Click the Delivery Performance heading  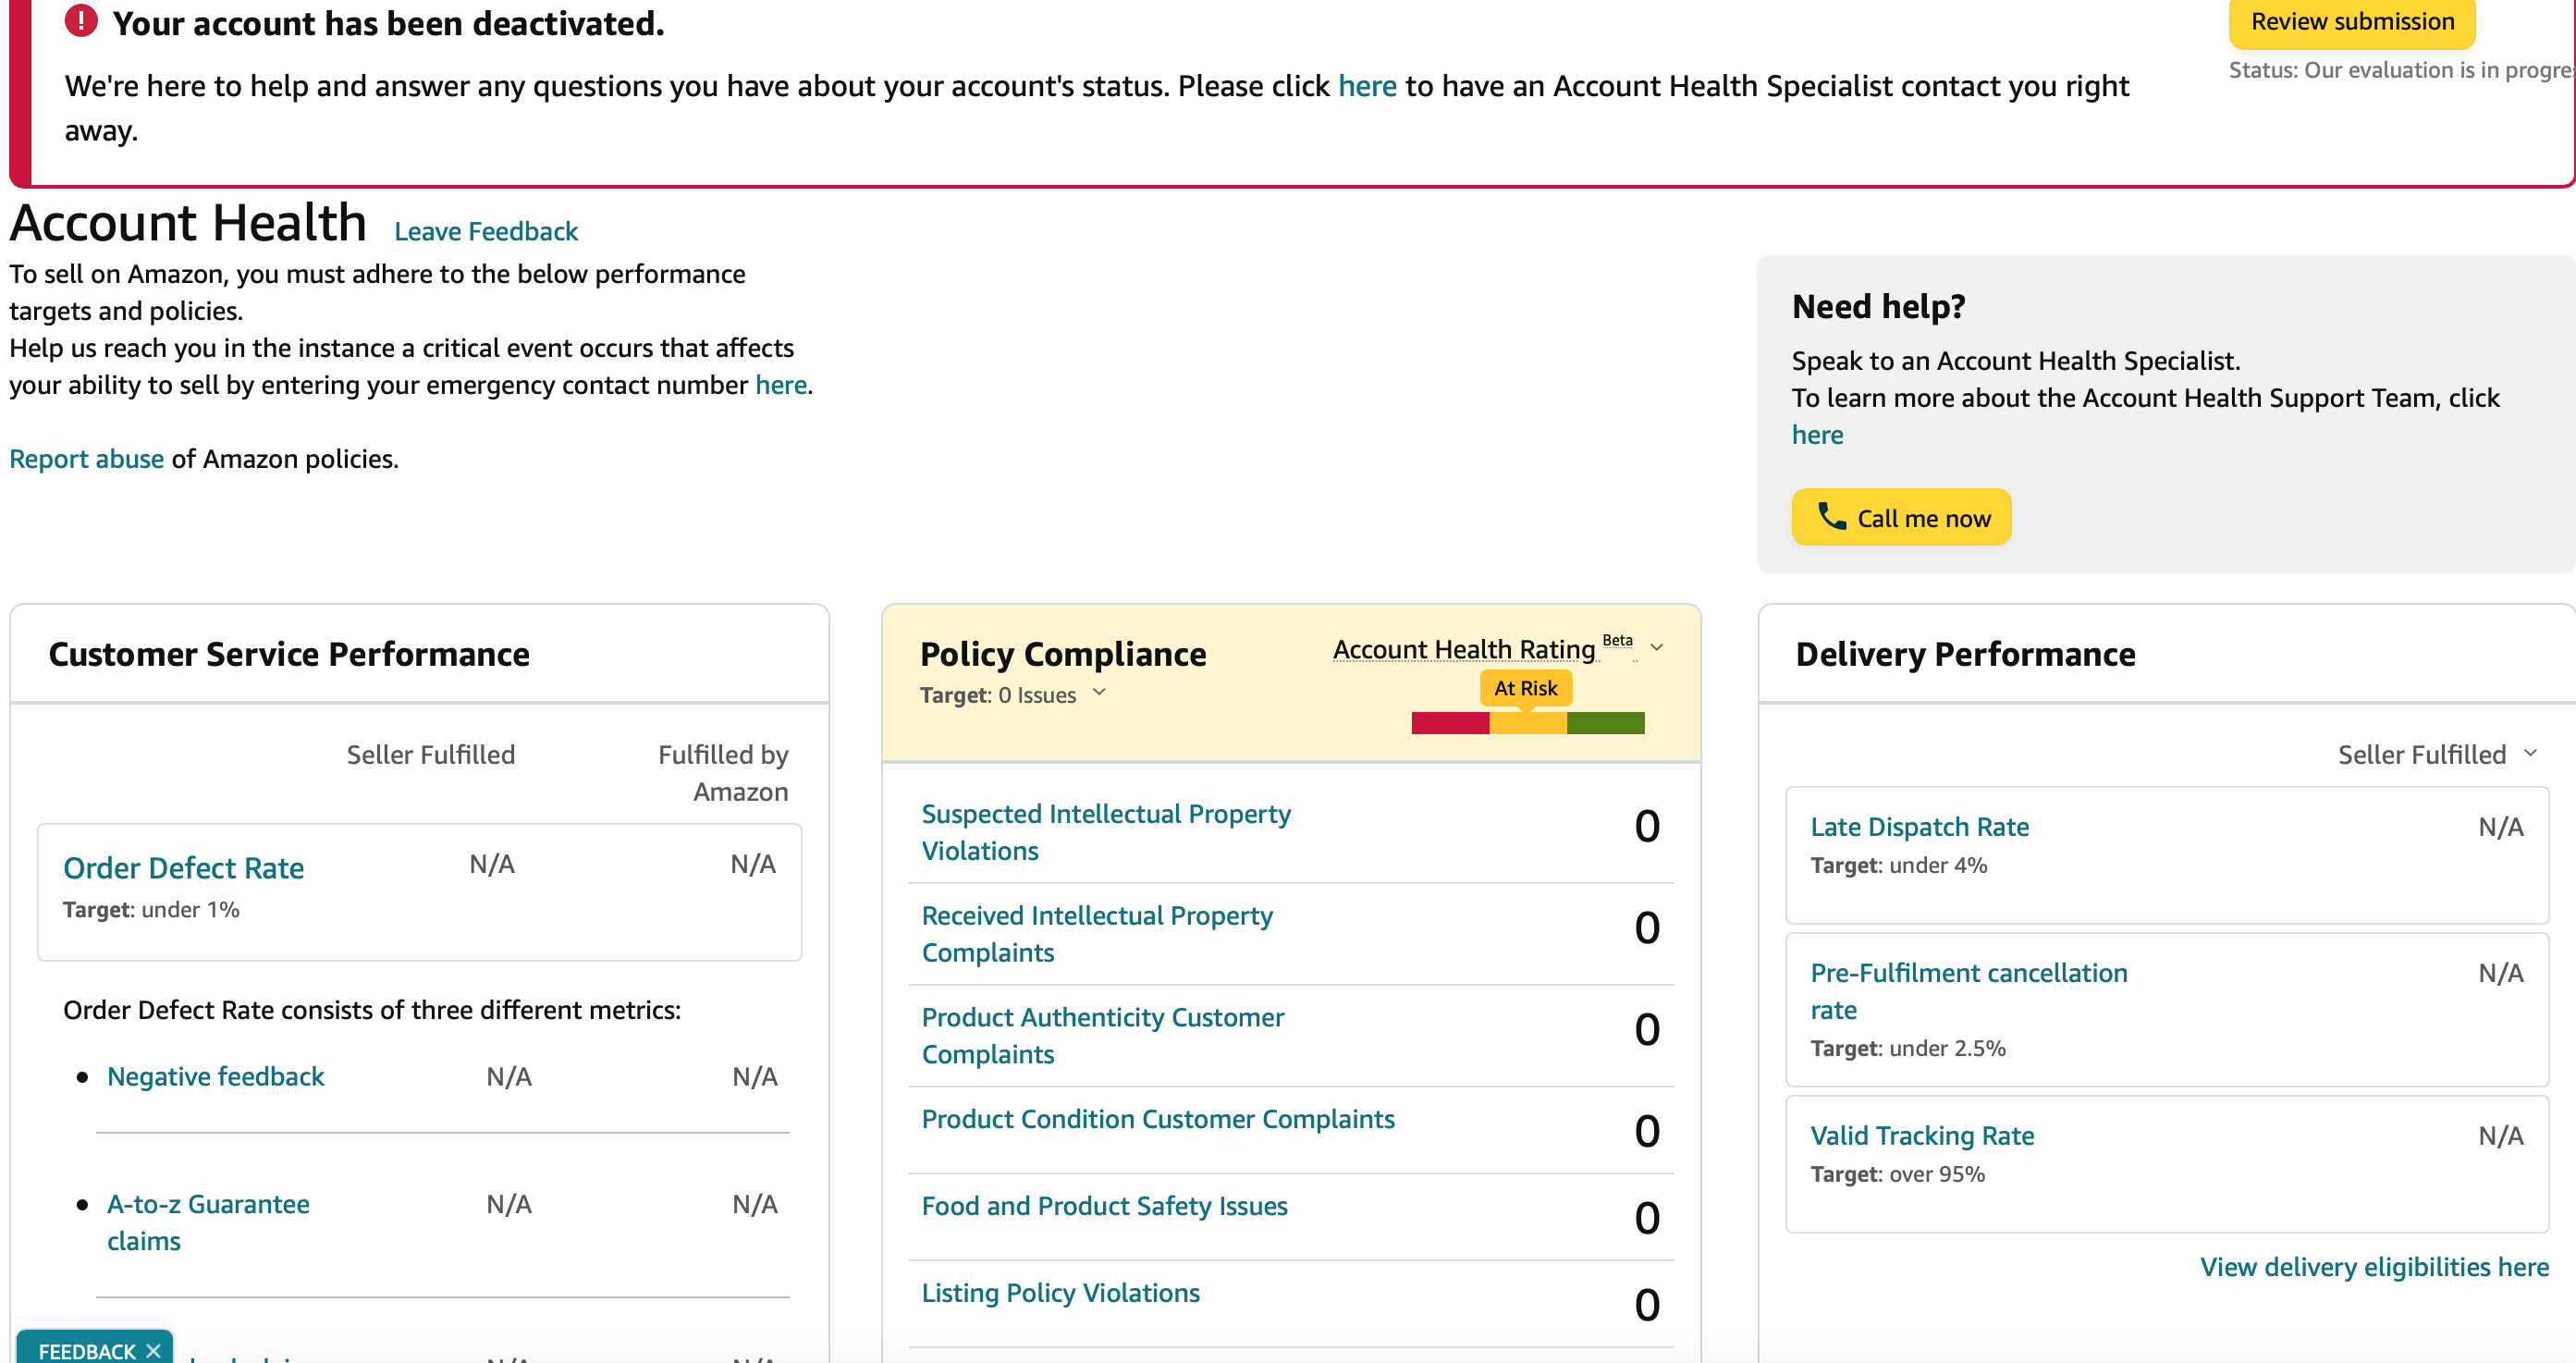[1965, 653]
